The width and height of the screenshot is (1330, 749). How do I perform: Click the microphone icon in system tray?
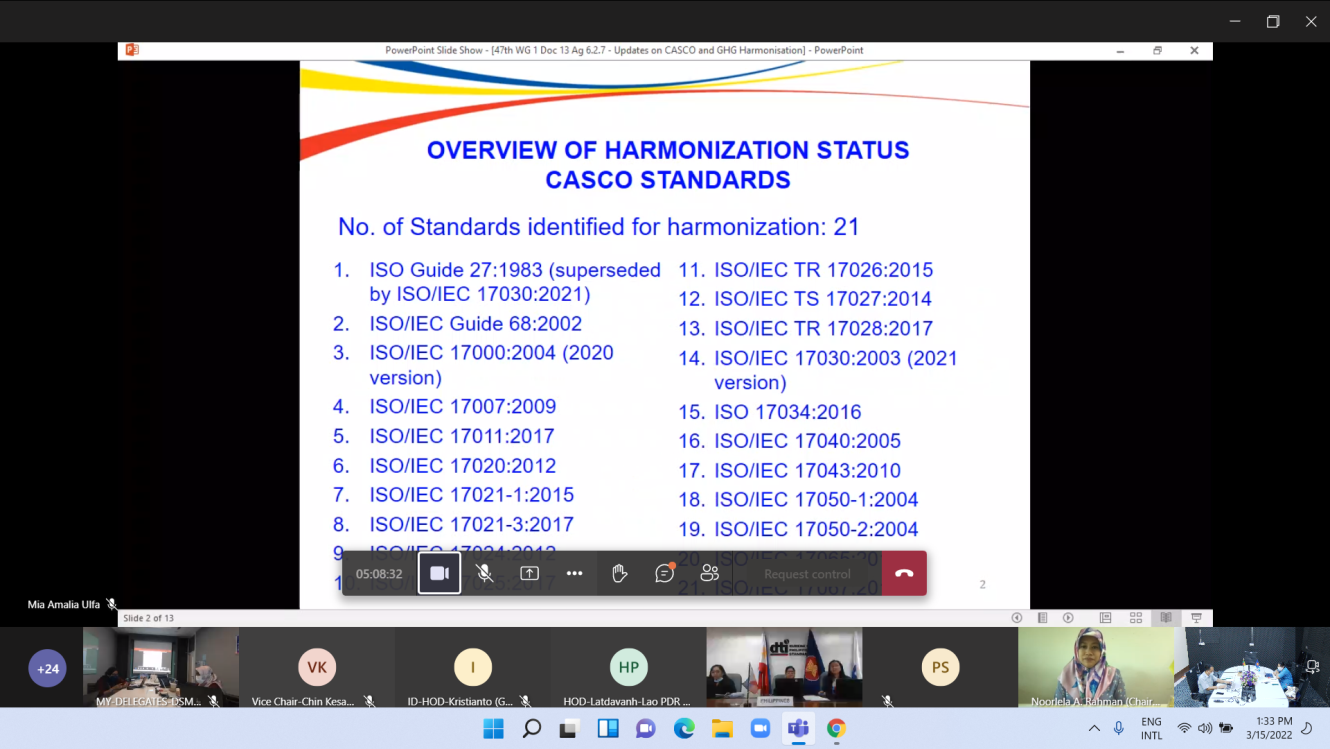click(1119, 729)
